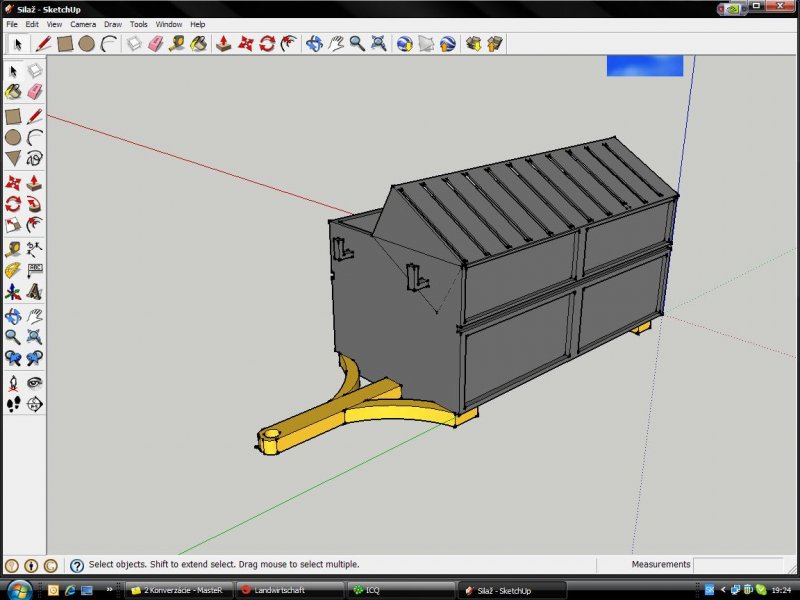Click the Measurements input box
This screenshot has height=600, width=800.
(x=737, y=565)
